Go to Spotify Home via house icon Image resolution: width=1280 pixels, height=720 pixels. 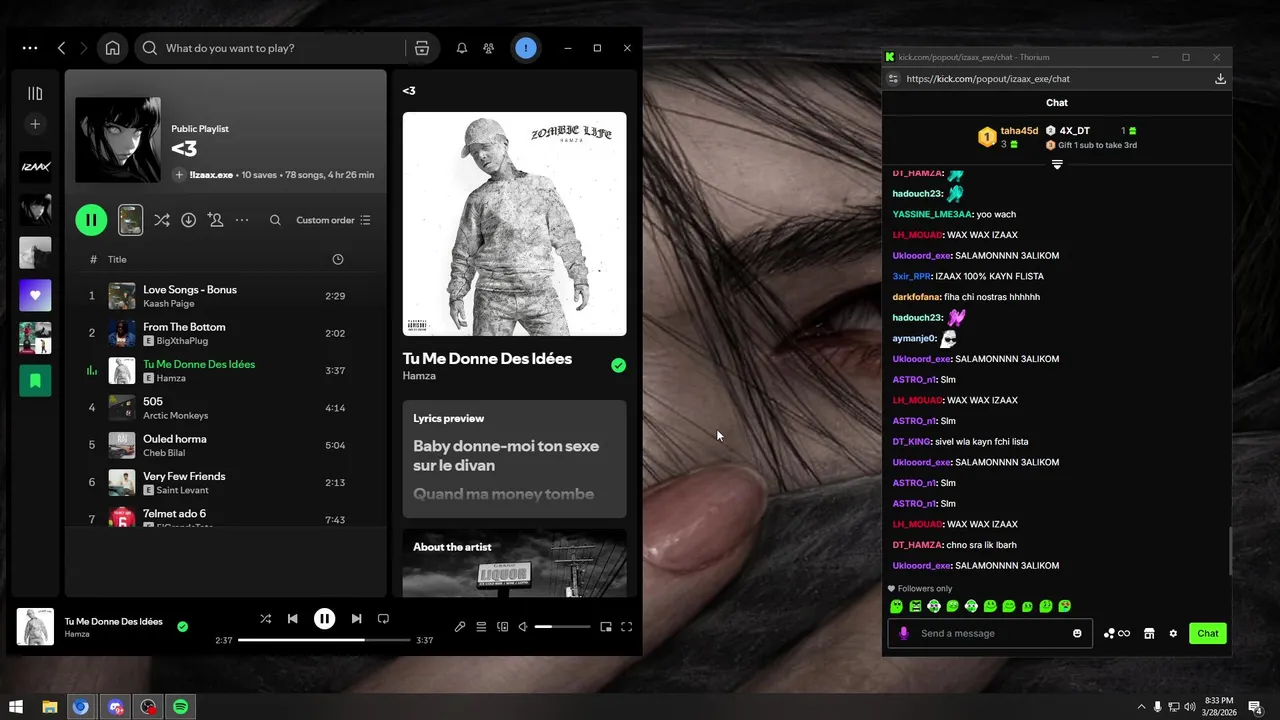pos(112,48)
